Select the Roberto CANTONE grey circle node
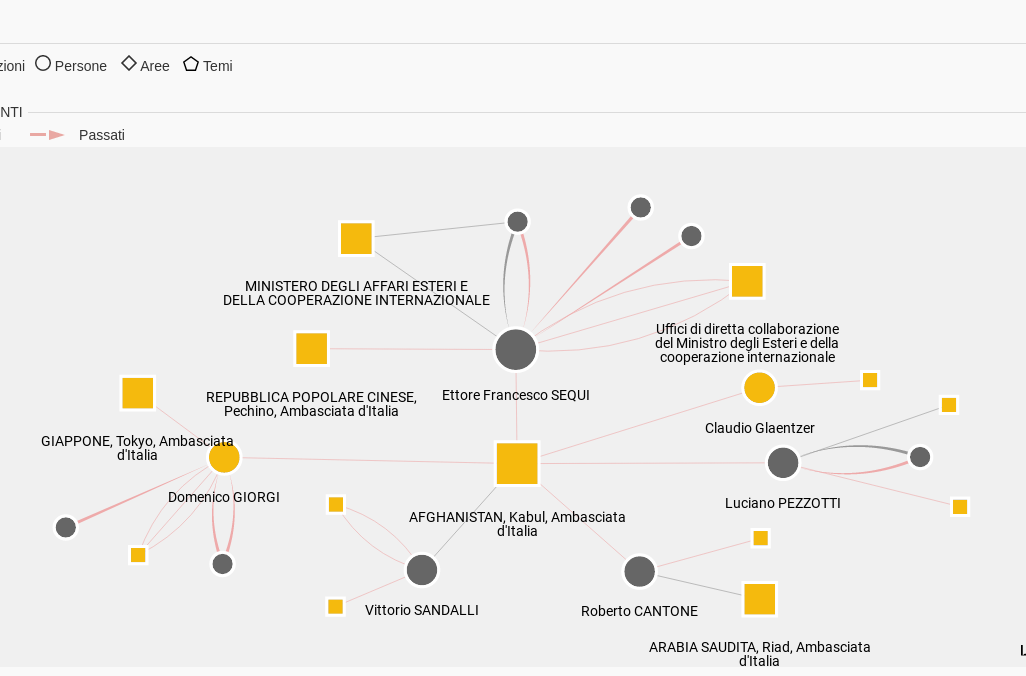Screen dimensions: 1026x676 pos(639,571)
